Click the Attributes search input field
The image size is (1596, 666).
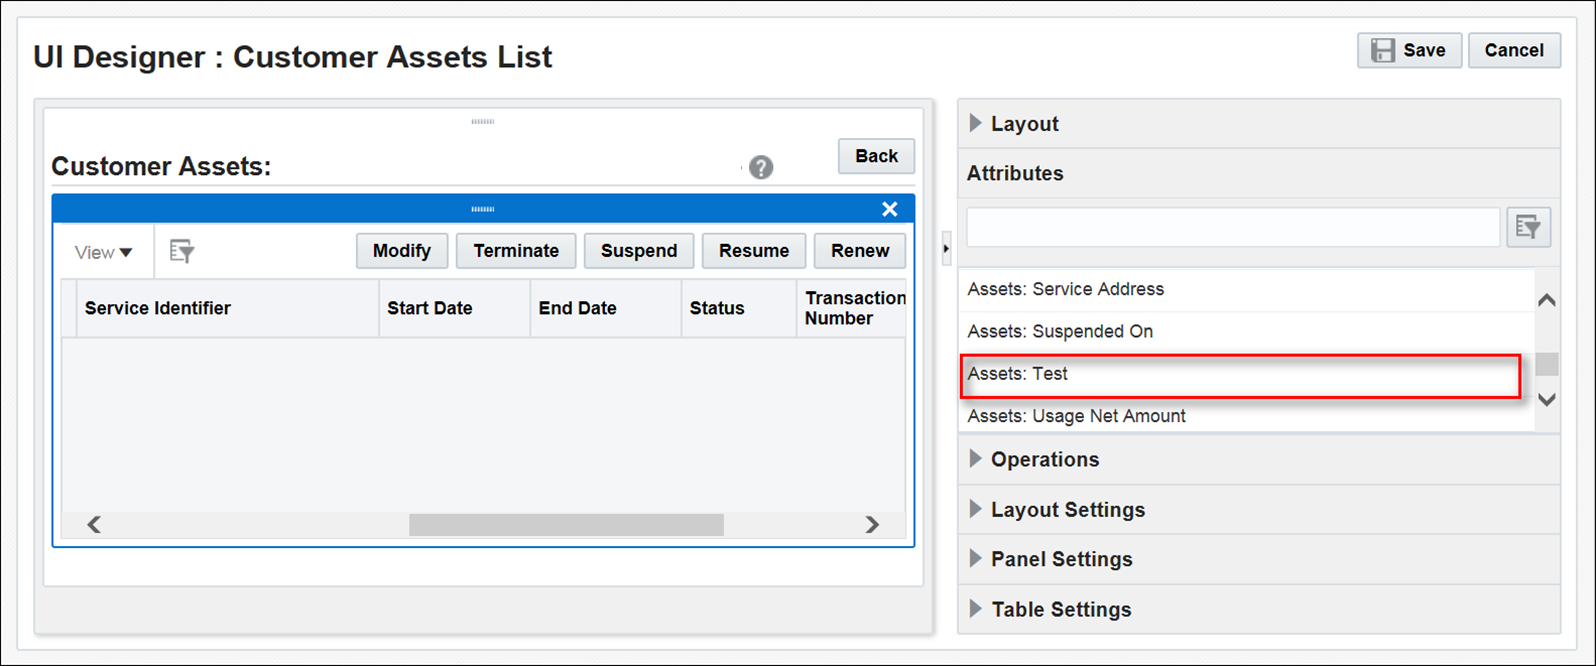coord(1232,227)
